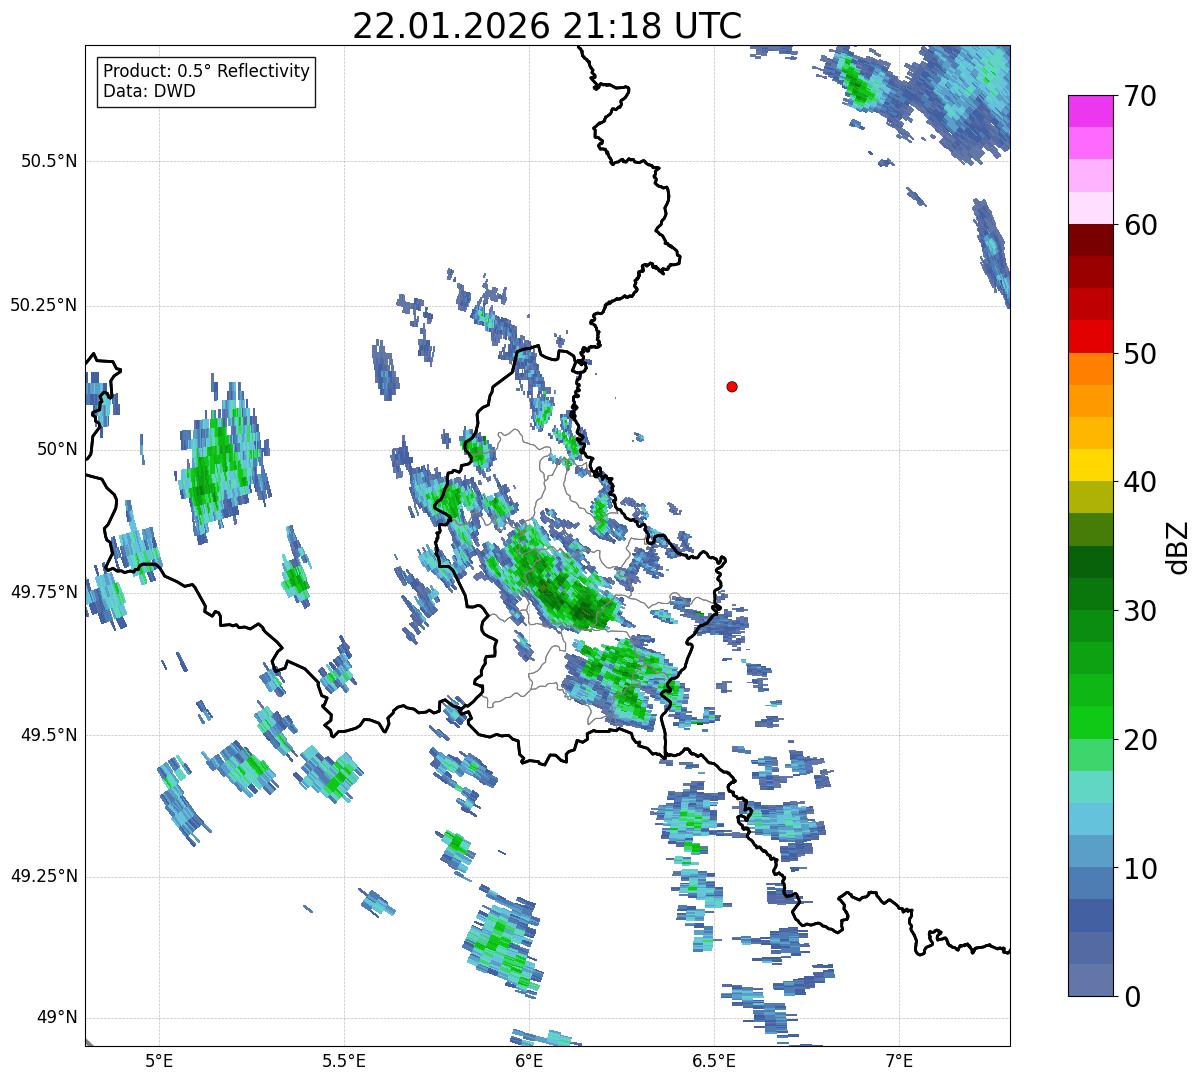Click the orange colorbar swatch below 50

click(x=1090, y=369)
